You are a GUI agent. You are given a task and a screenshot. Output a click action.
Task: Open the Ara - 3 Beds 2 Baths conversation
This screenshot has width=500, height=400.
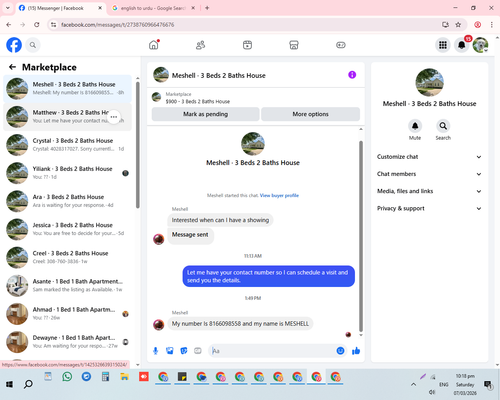(x=67, y=201)
